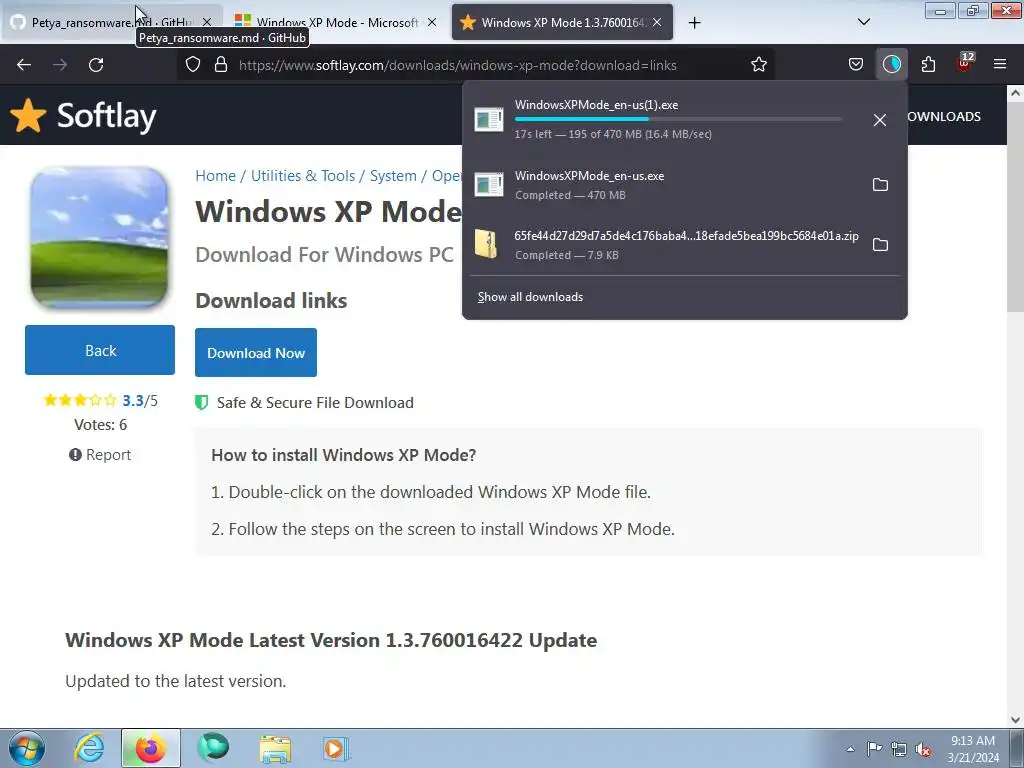Open Windows Media Player taskbar icon
This screenshot has width=1024, height=768.
click(x=336, y=748)
